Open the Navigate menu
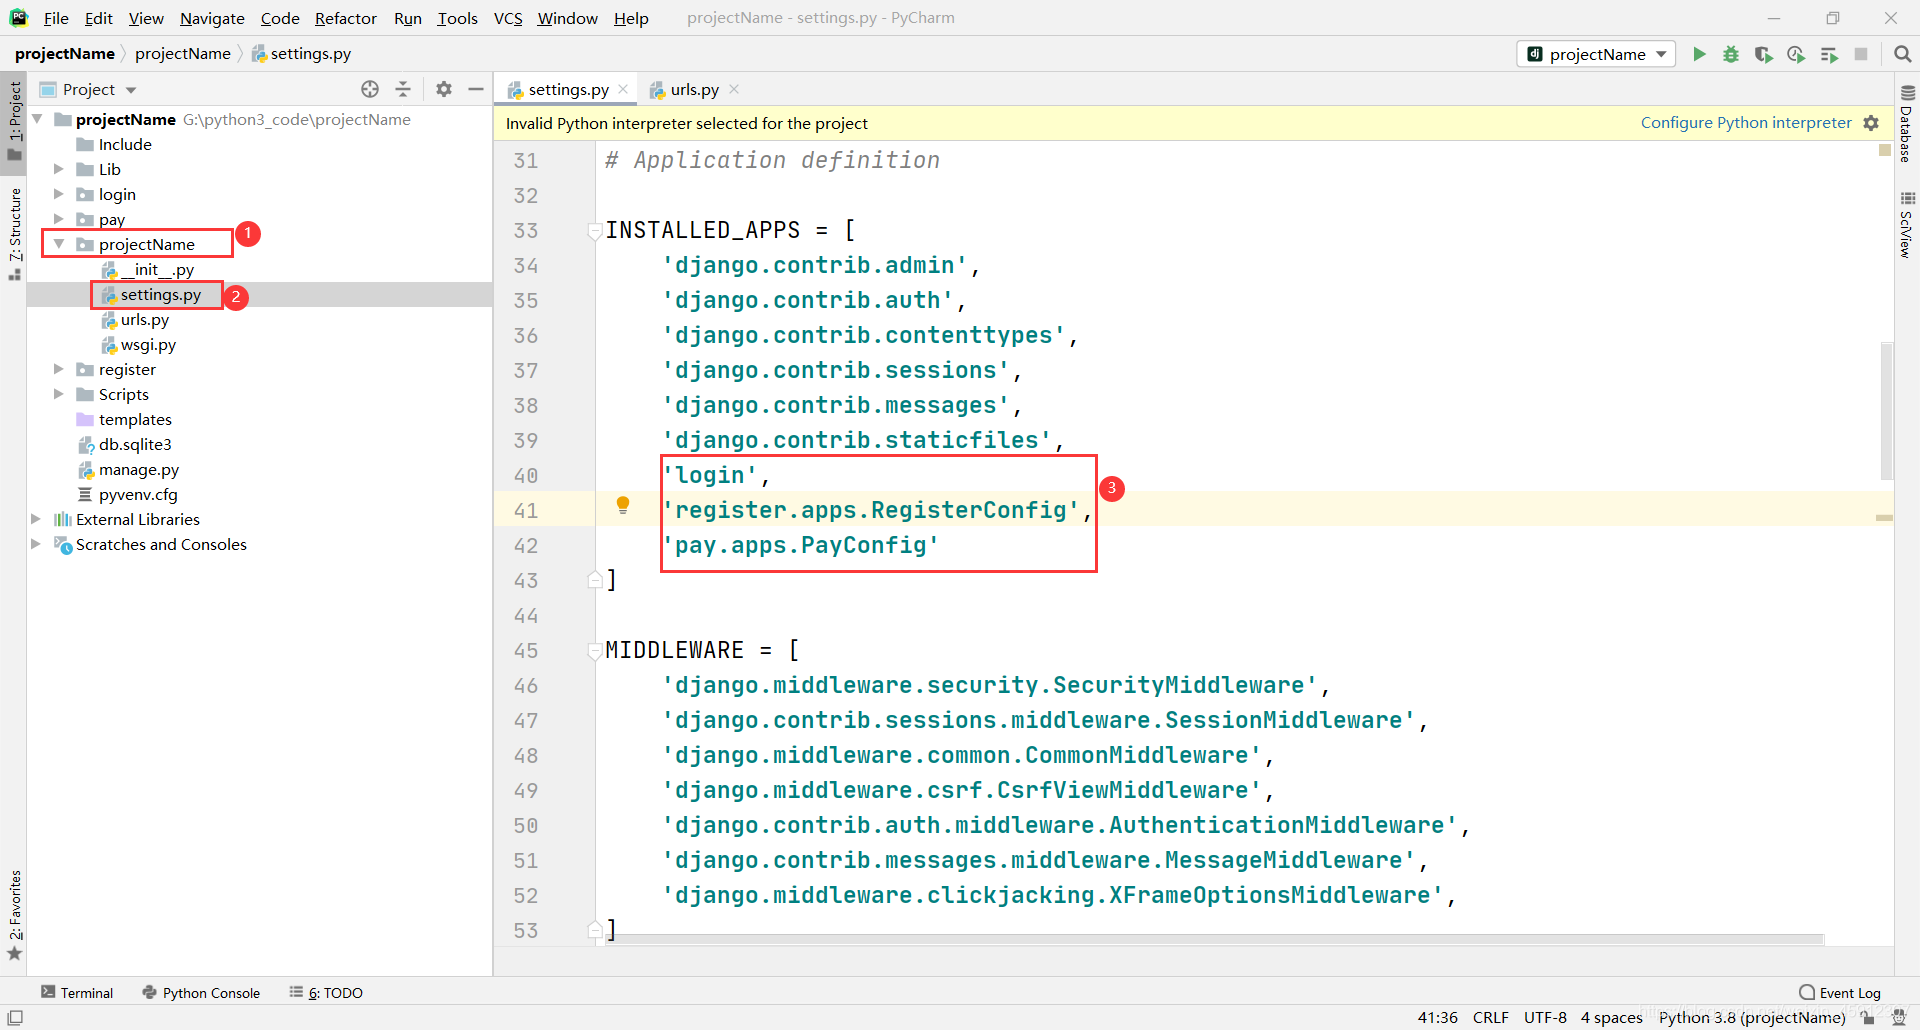Screen dimensions: 1920x1030 (x=212, y=18)
